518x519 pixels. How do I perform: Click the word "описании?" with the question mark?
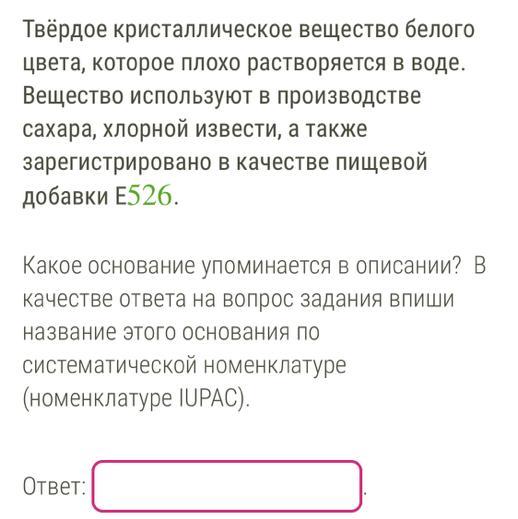408,265
